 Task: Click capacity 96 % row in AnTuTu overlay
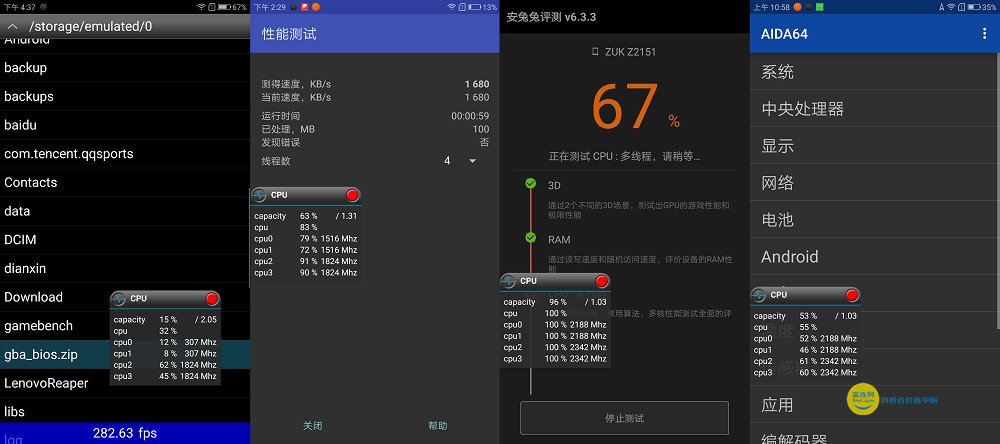point(555,302)
